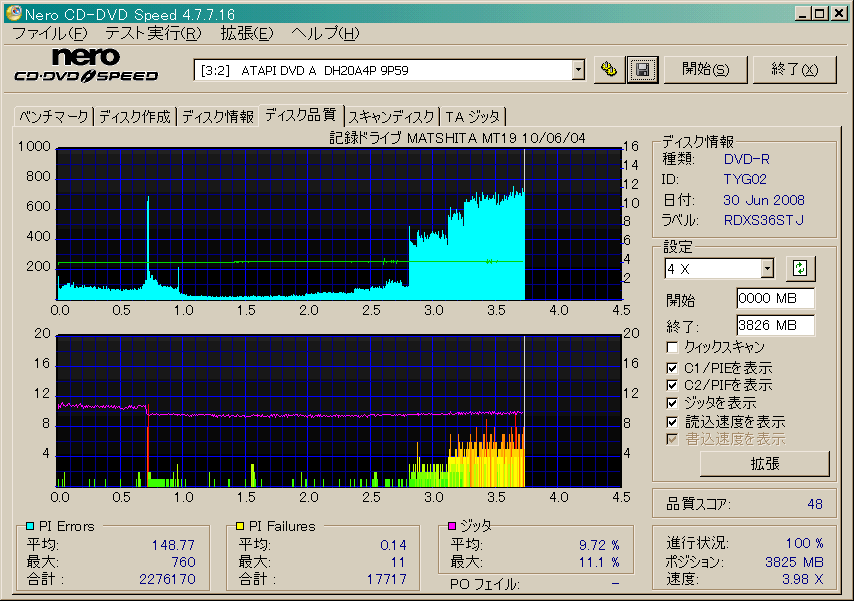Click the floppy disk save icon
Image resolution: width=854 pixels, height=601 pixels.
coord(643,70)
